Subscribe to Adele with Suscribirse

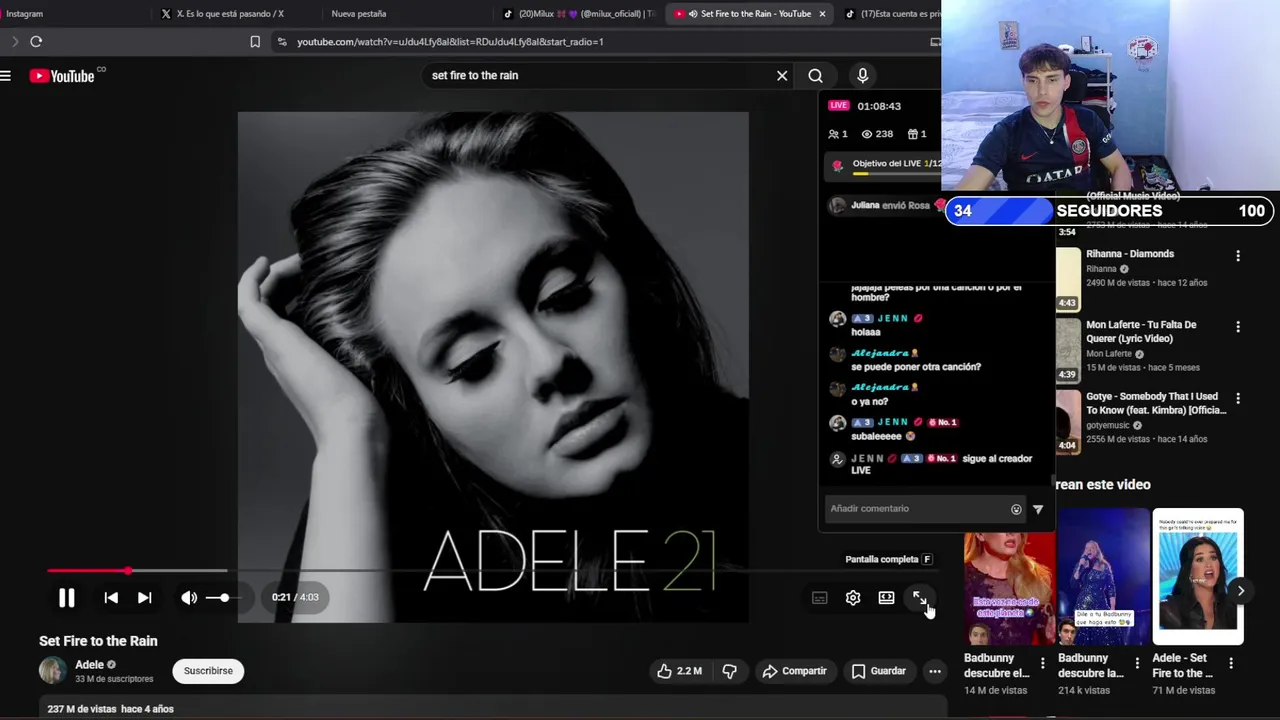point(208,671)
